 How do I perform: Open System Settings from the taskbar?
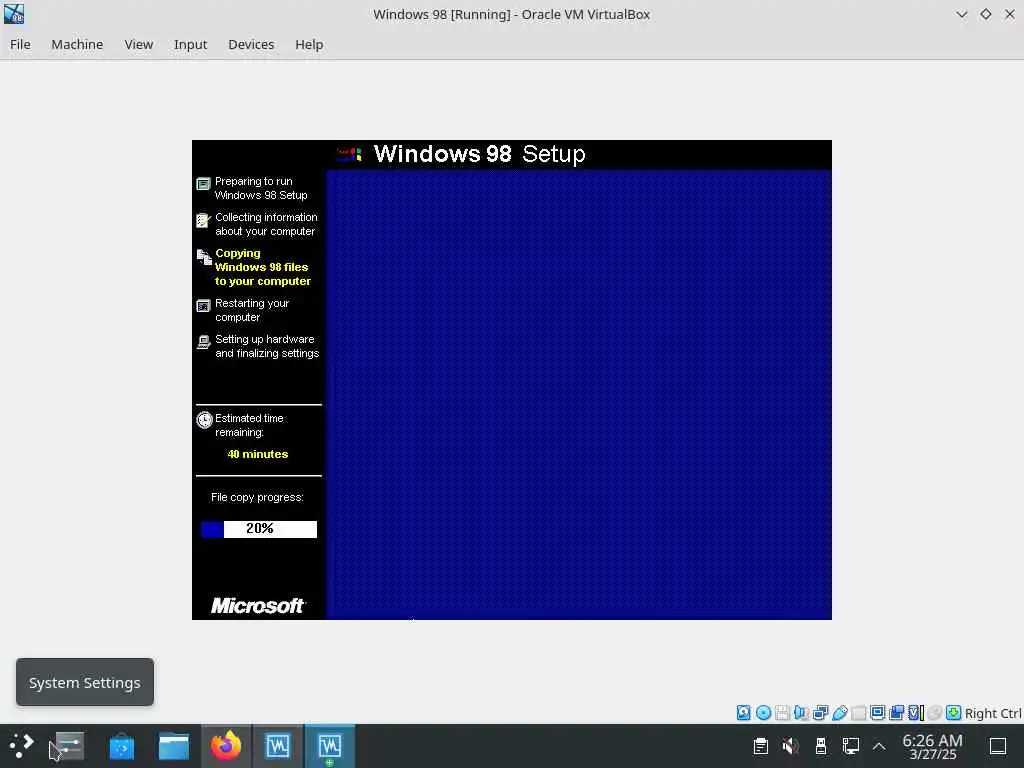click(x=69, y=745)
